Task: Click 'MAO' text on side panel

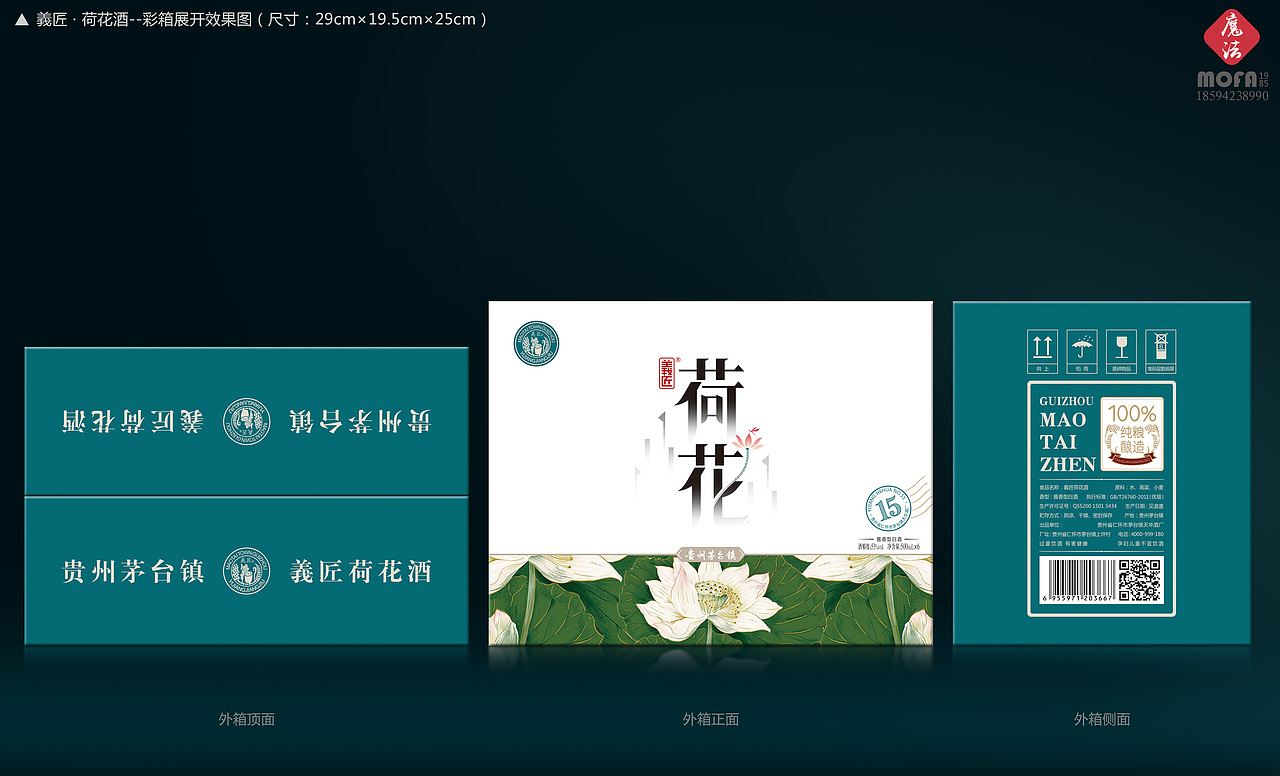Action: click(1062, 421)
